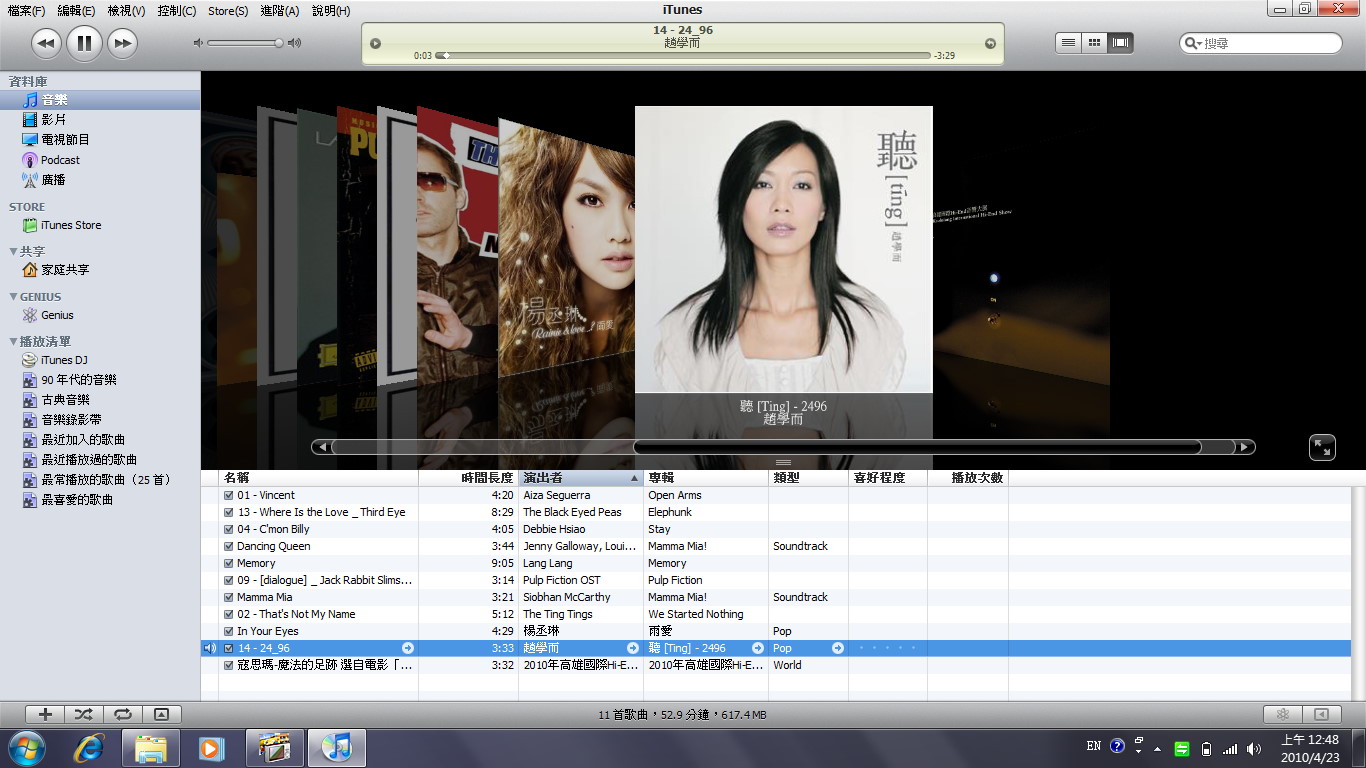
Task: Click the volume slider knob
Action: 279,43
